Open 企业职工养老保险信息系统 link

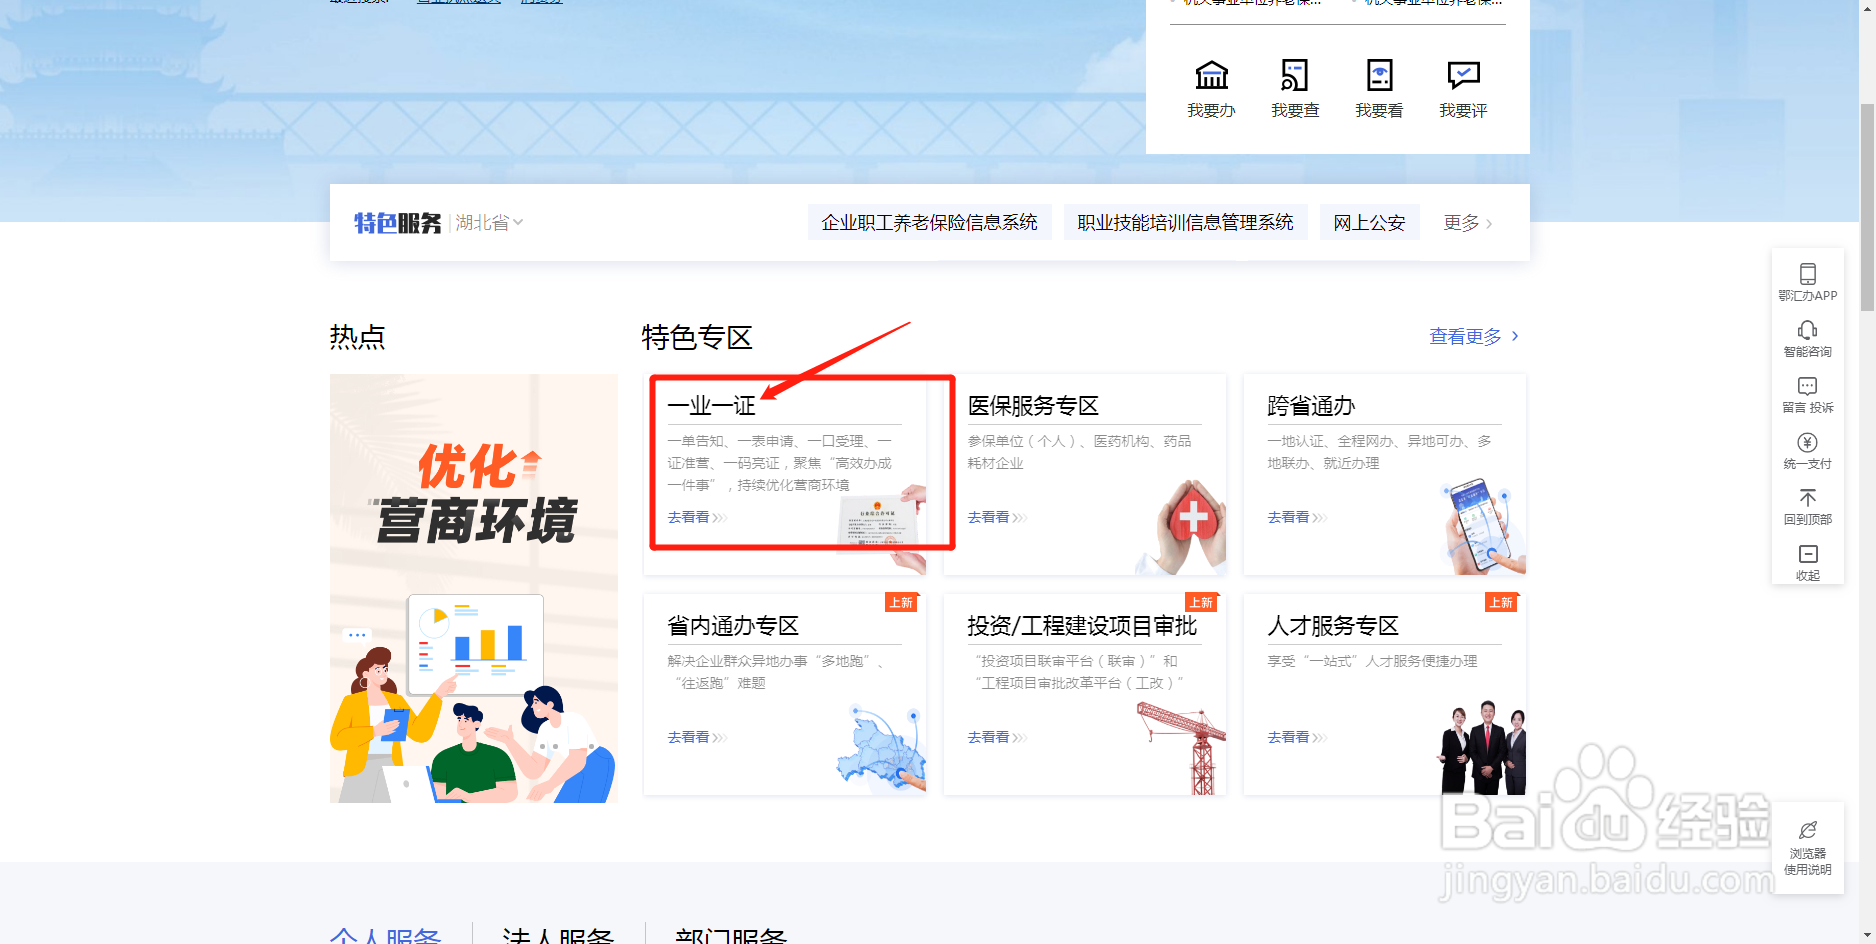929,222
